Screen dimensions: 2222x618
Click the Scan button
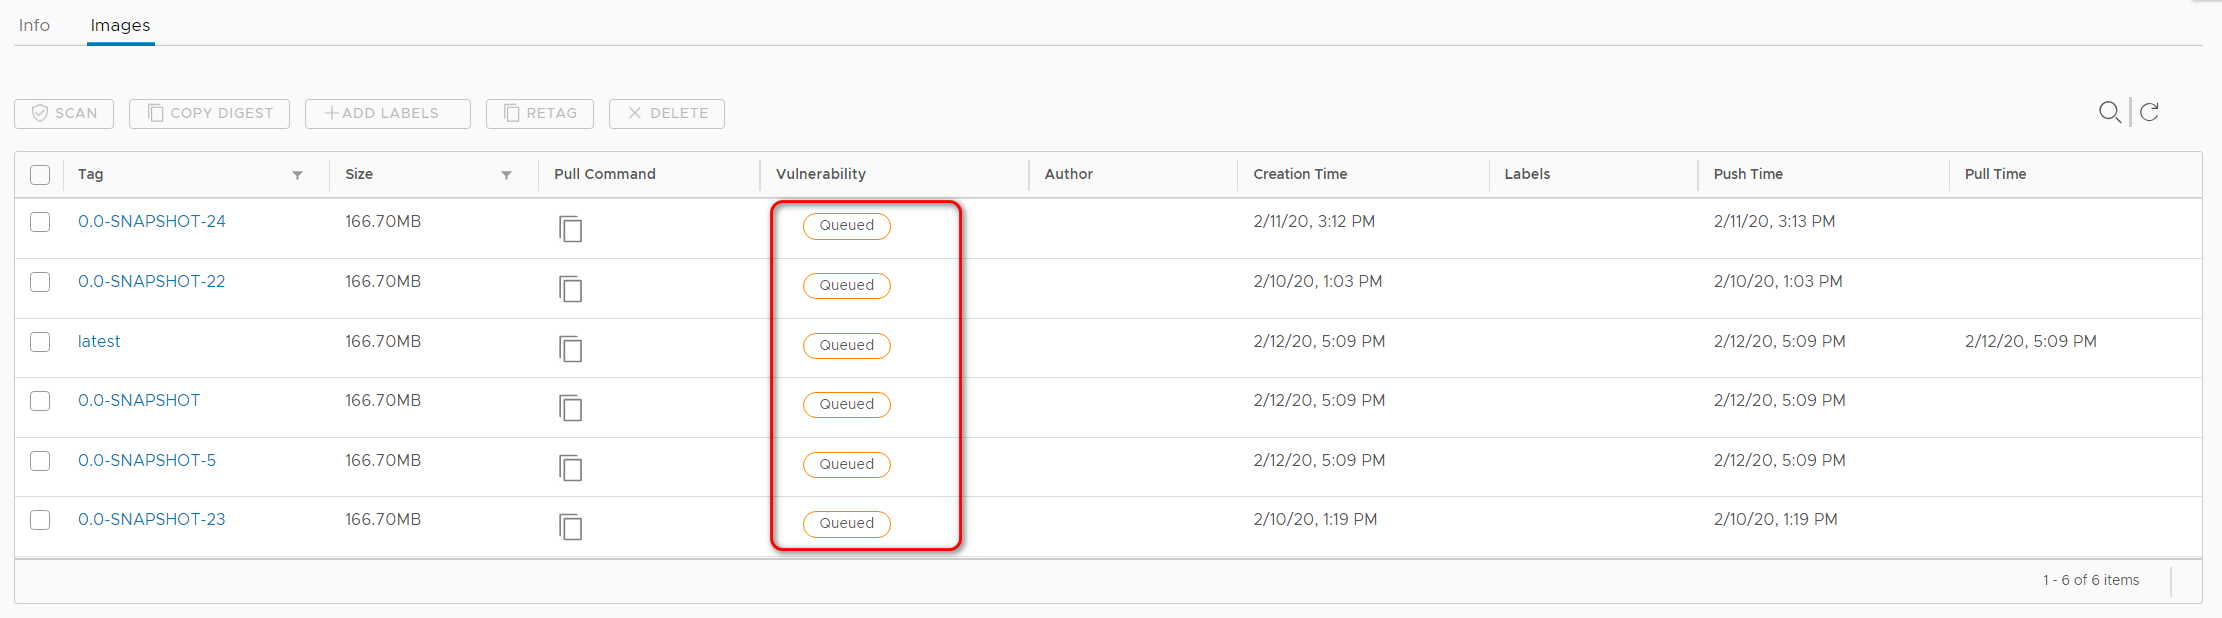[64, 113]
